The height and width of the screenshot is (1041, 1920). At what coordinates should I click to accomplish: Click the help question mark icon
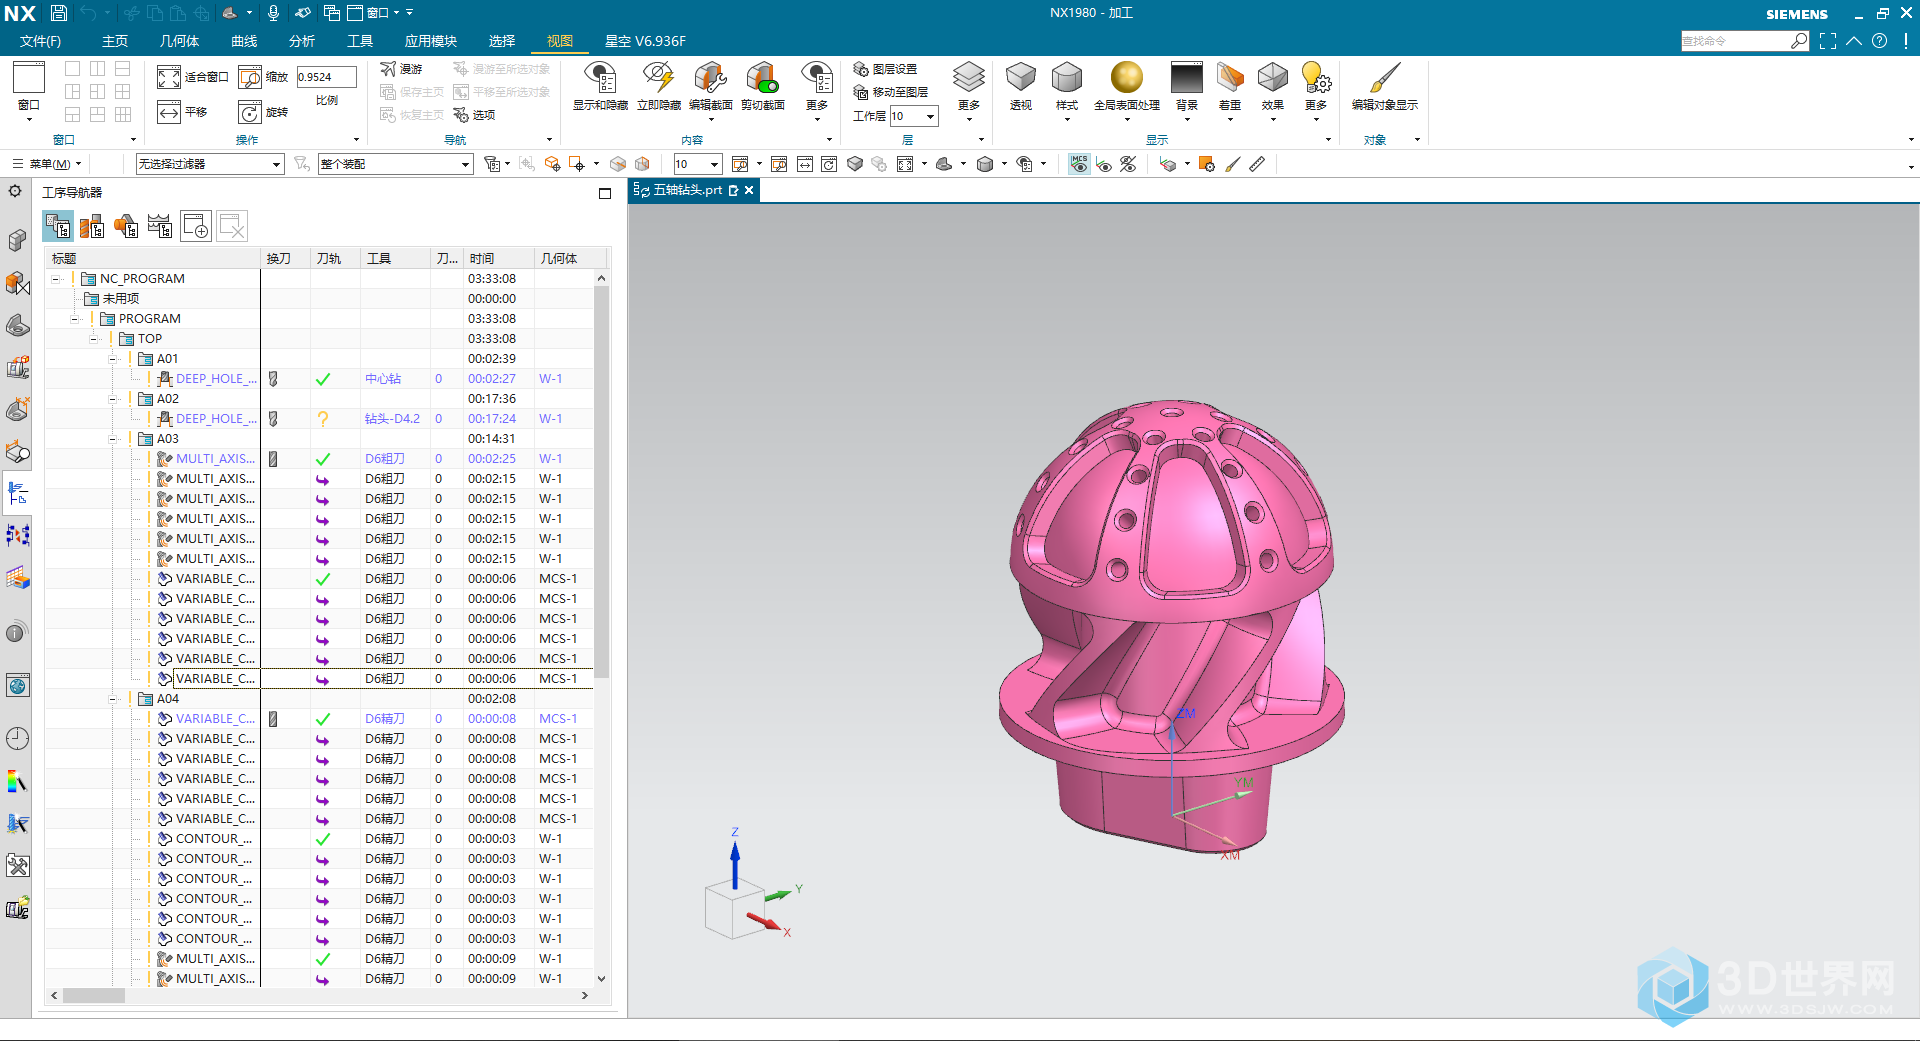[x=1880, y=41]
